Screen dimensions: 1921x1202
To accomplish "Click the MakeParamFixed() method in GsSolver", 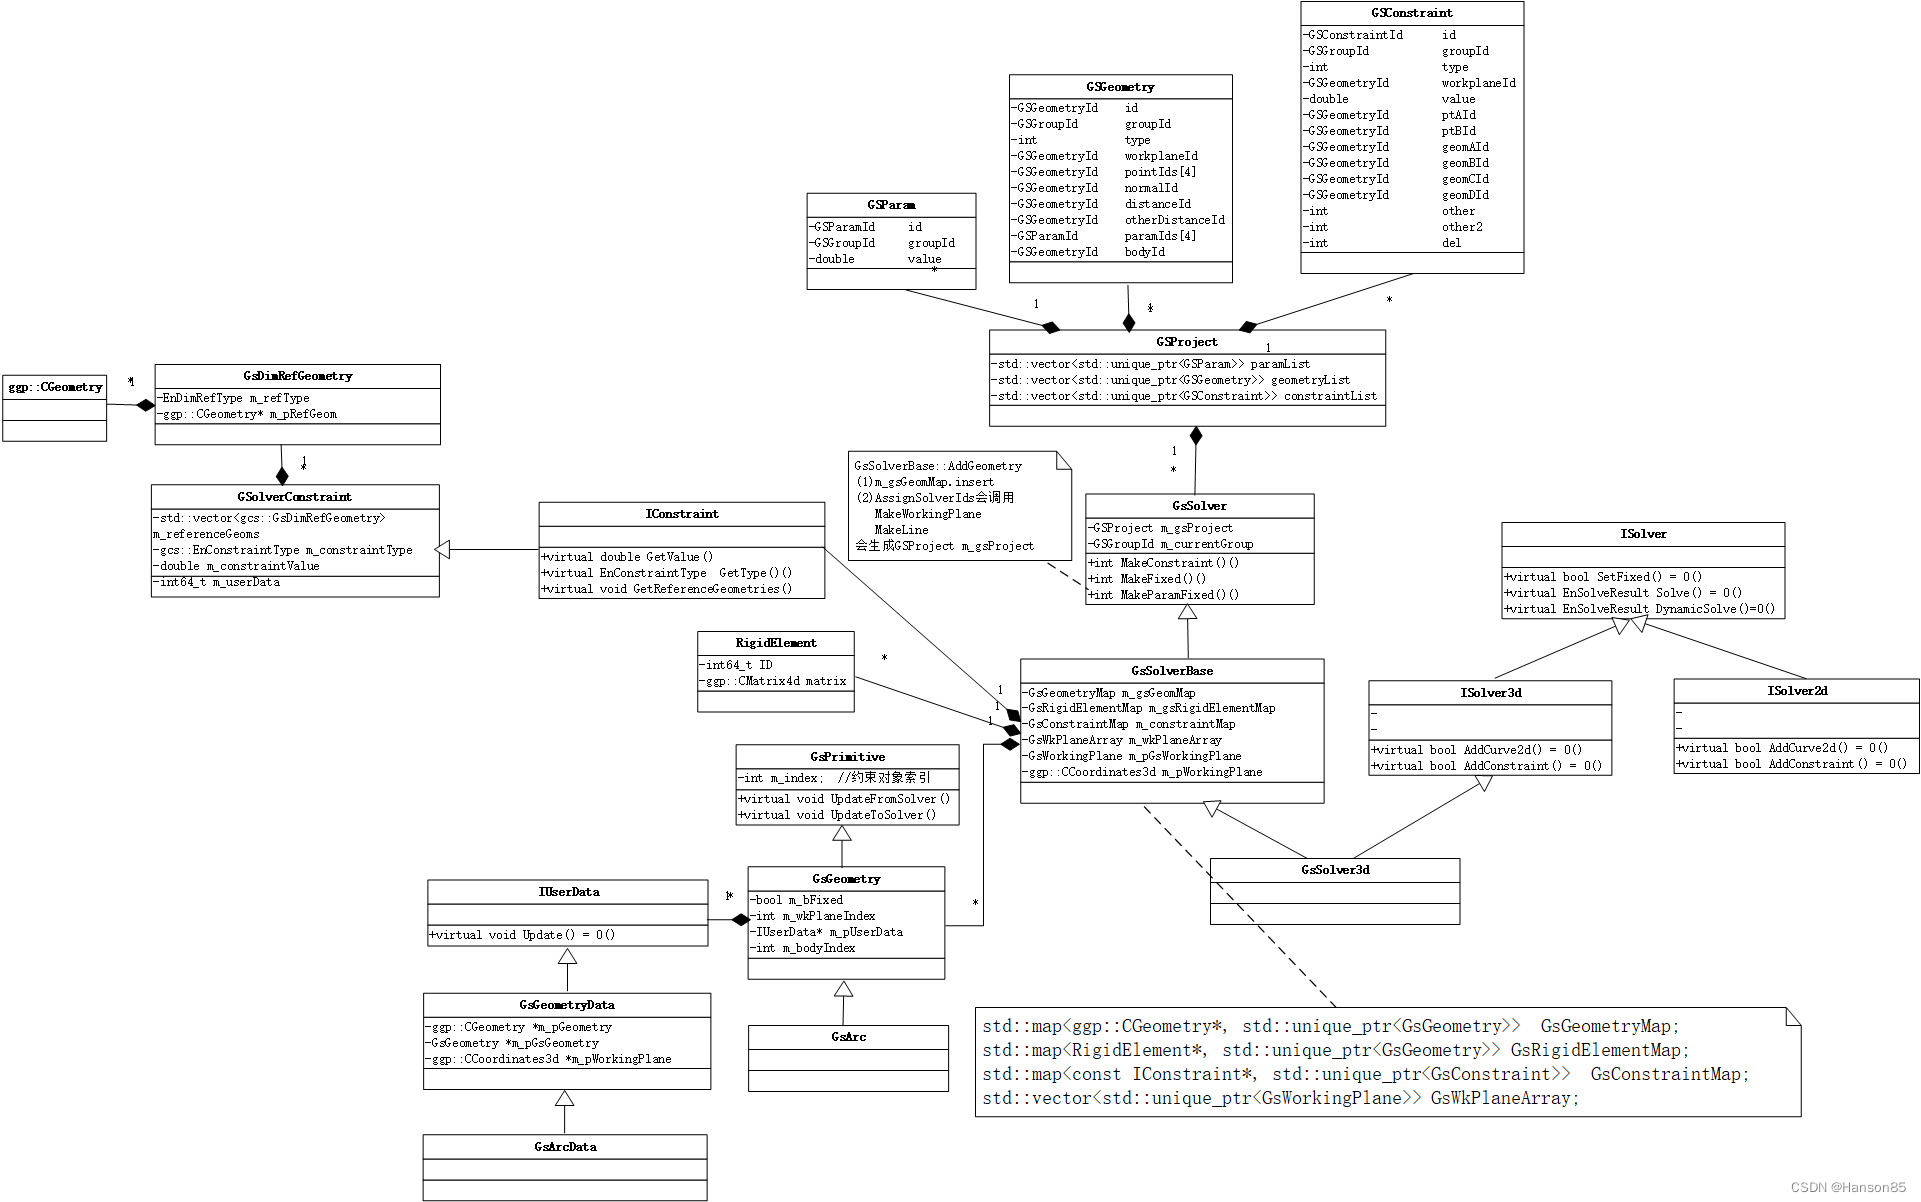I will (1164, 595).
